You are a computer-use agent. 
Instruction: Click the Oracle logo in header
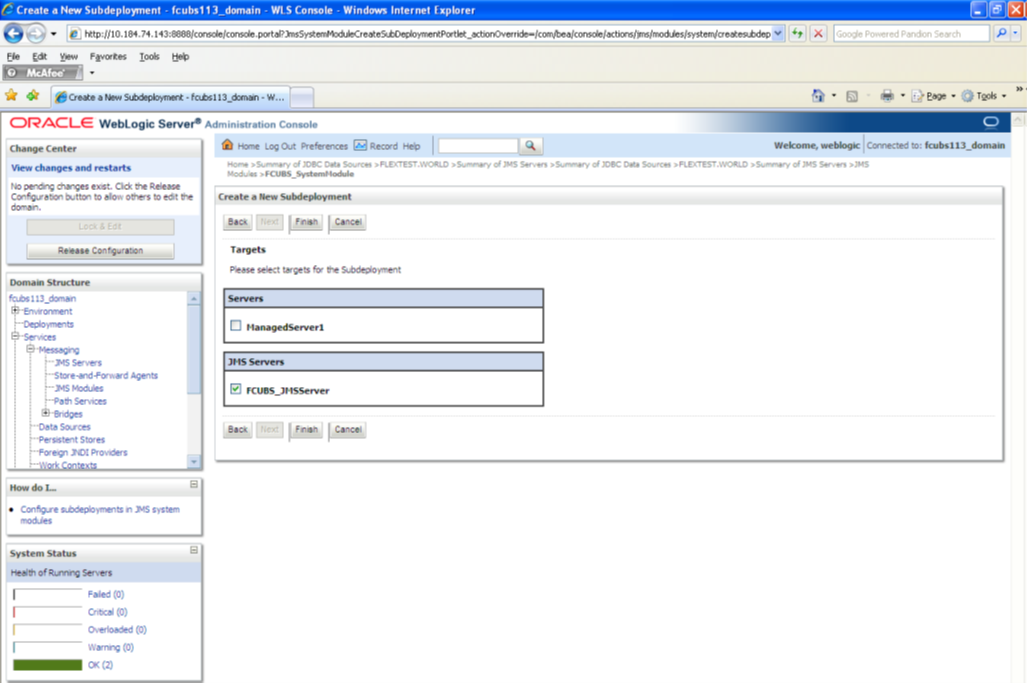pyautogui.click(x=52, y=123)
